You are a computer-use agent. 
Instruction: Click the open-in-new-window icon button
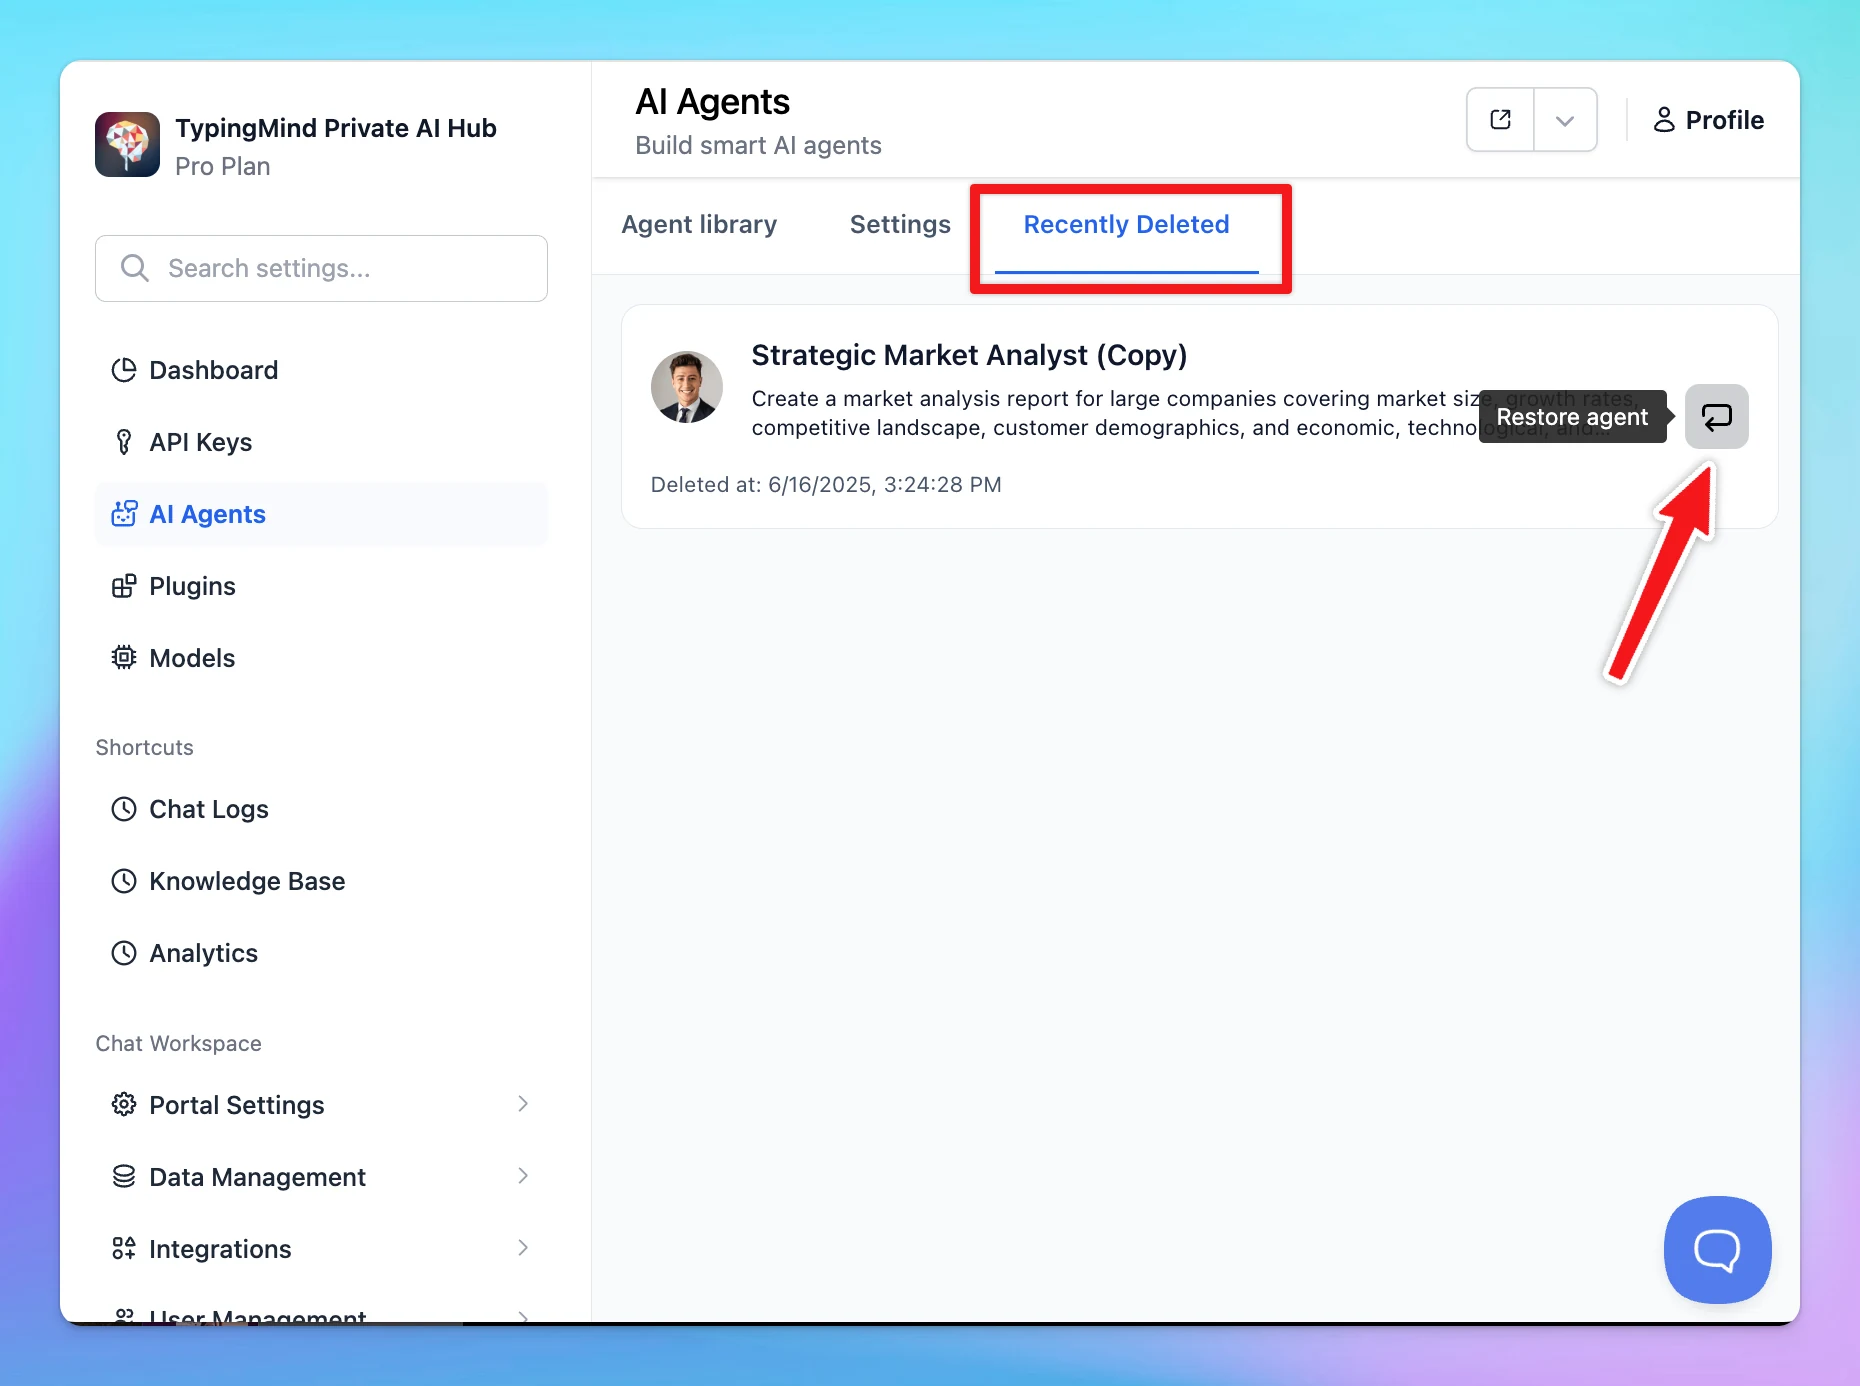coord(1500,120)
